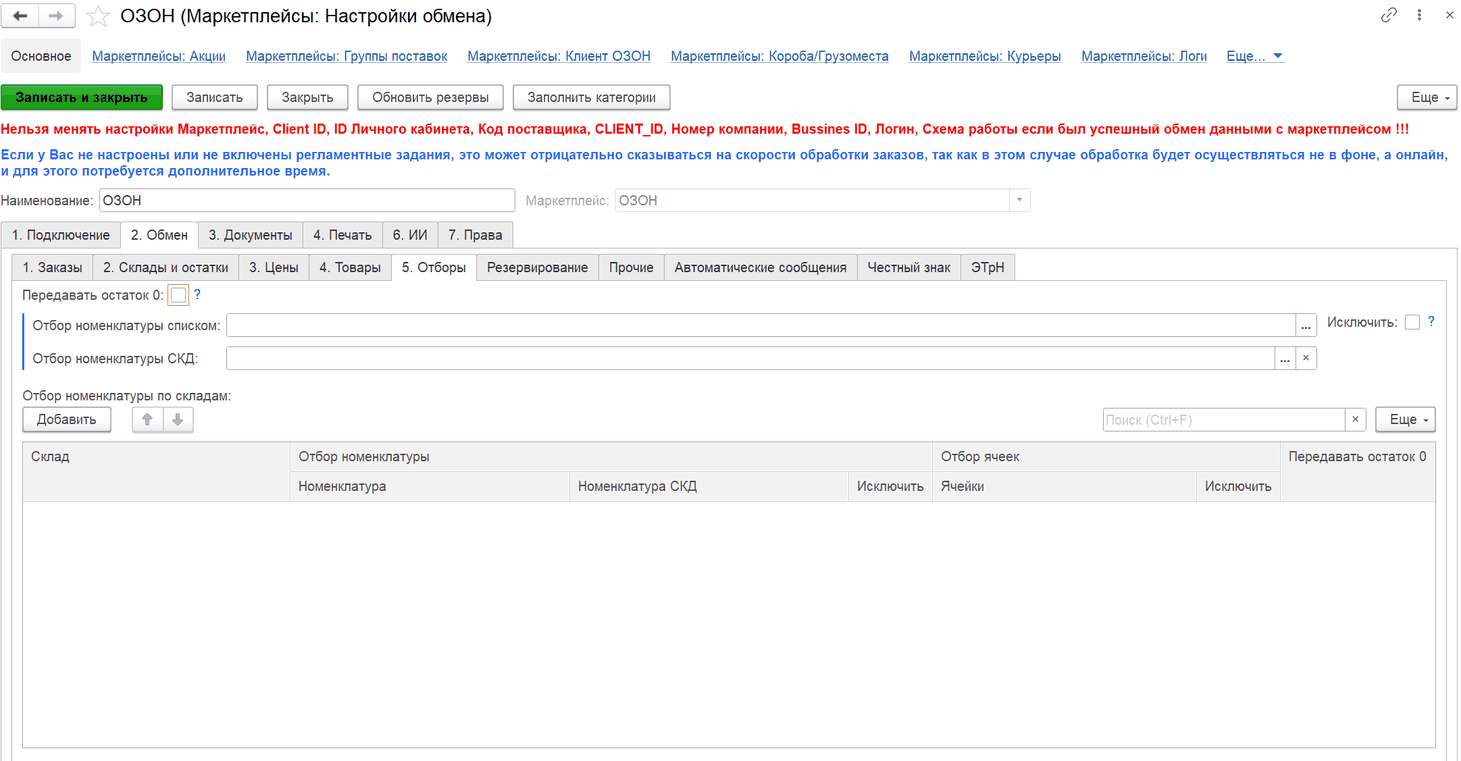Image resolution: width=1461 pixels, height=761 pixels.
Task: Open the vertical three-dot window menu
Action: [1419, 15]
